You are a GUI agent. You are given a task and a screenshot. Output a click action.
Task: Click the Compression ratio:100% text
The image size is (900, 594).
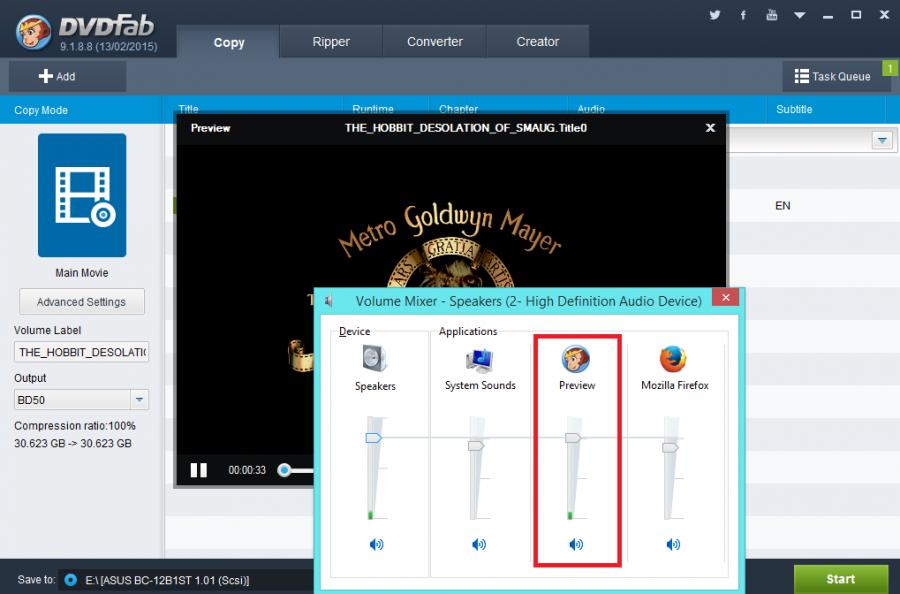[x=75, y=426]
